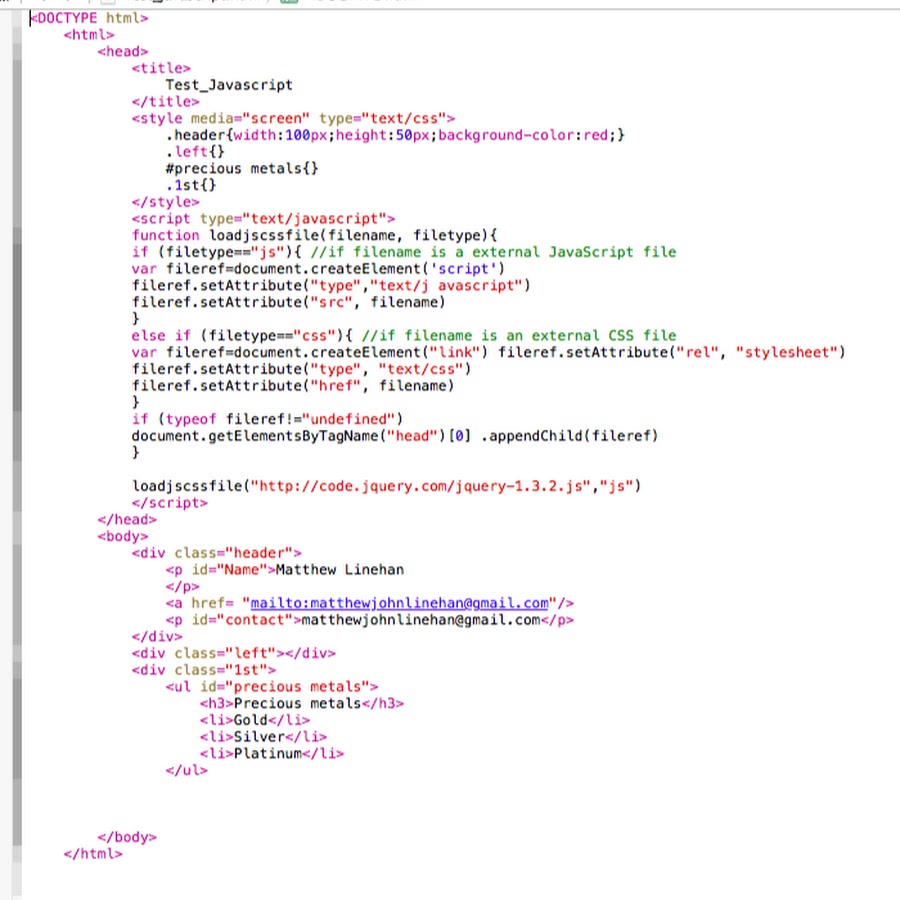900x900 pixels.
Task: Click the comment about external JavaScript file
Action: coord(493,252)
